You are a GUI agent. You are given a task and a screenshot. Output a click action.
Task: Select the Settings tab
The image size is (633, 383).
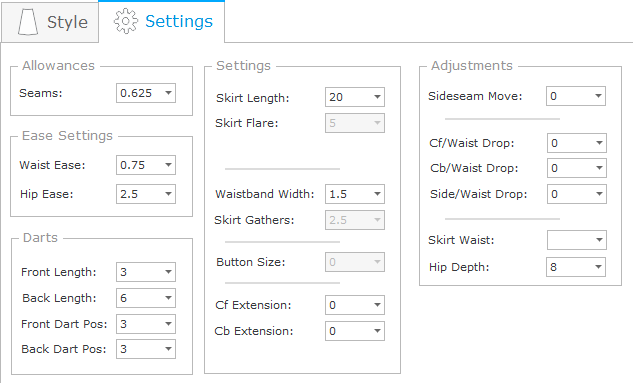(161, 21)
